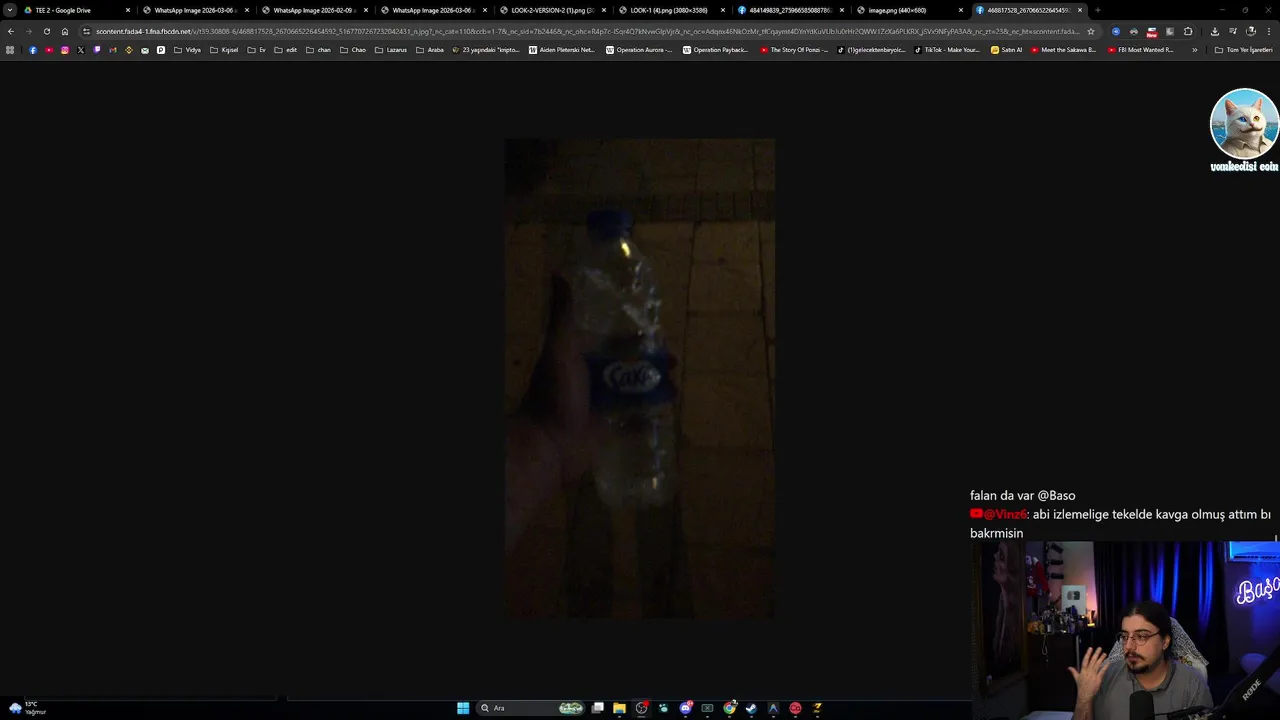The image size is (1280, 720).
Task: Click the address bar URL field
Action: point(588,31)
